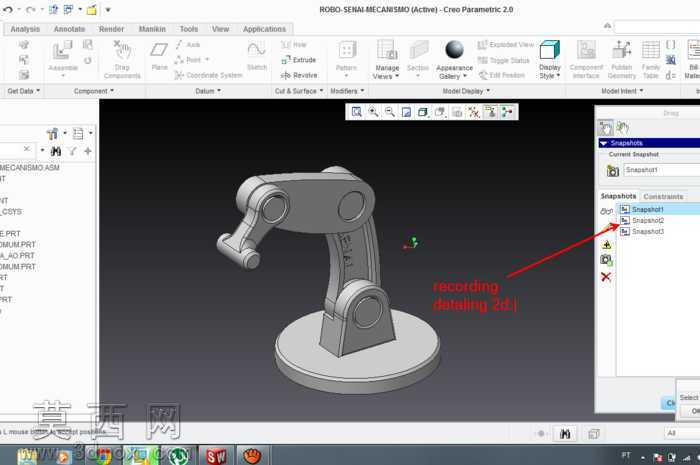
Task: Expand the Model Display group menu
Action: click(x=466, y=91)
